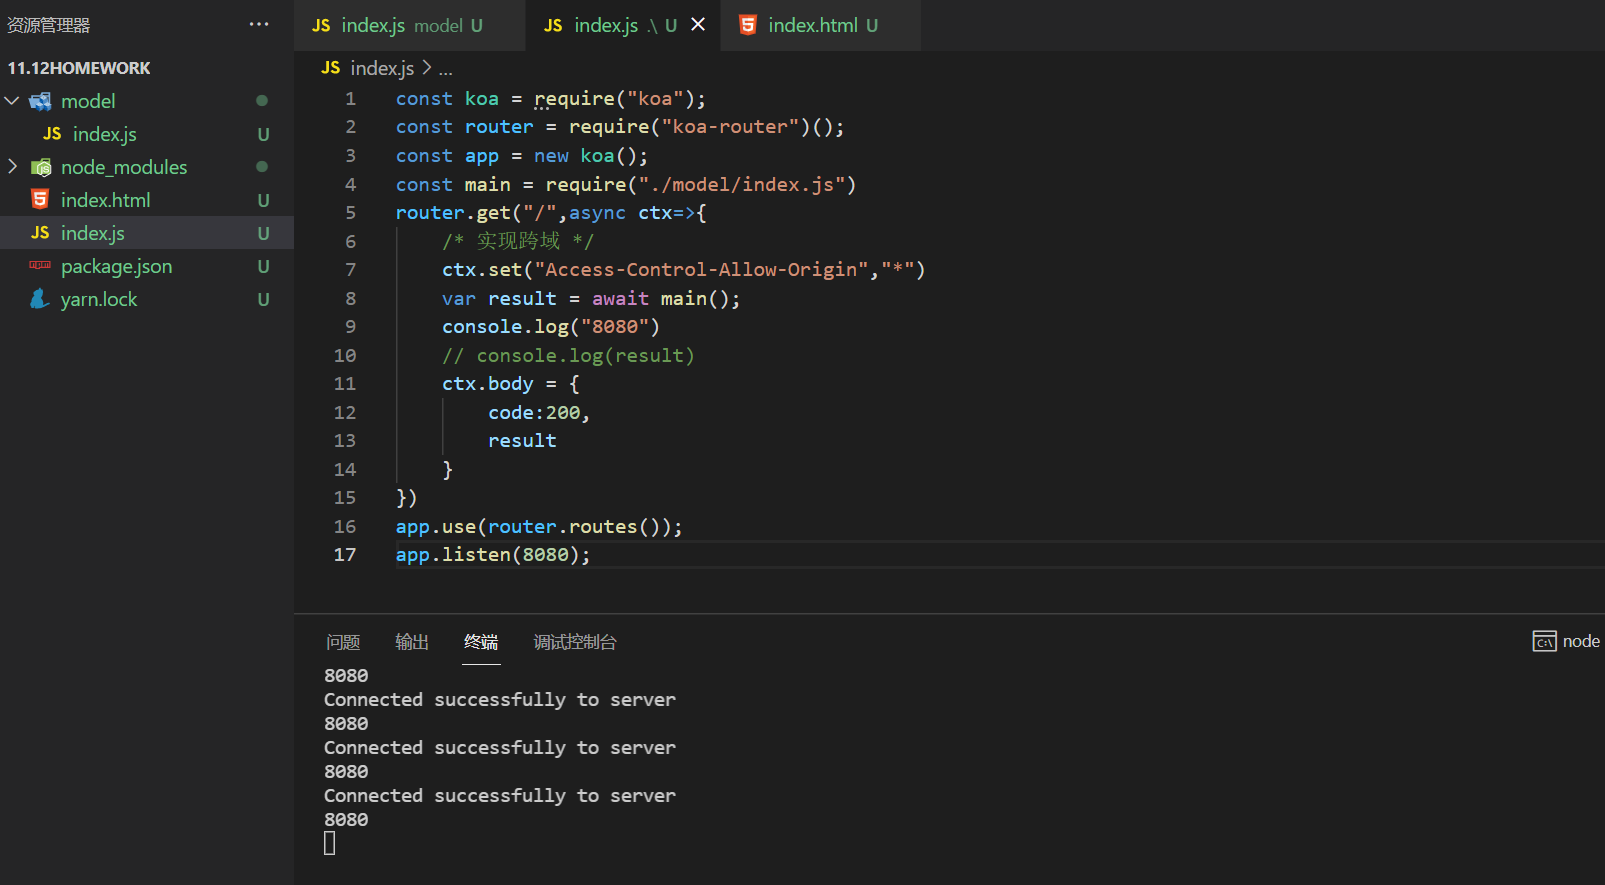Click the npm icon beside package.json
This screenshot has width=1605, height=885.
40,266
